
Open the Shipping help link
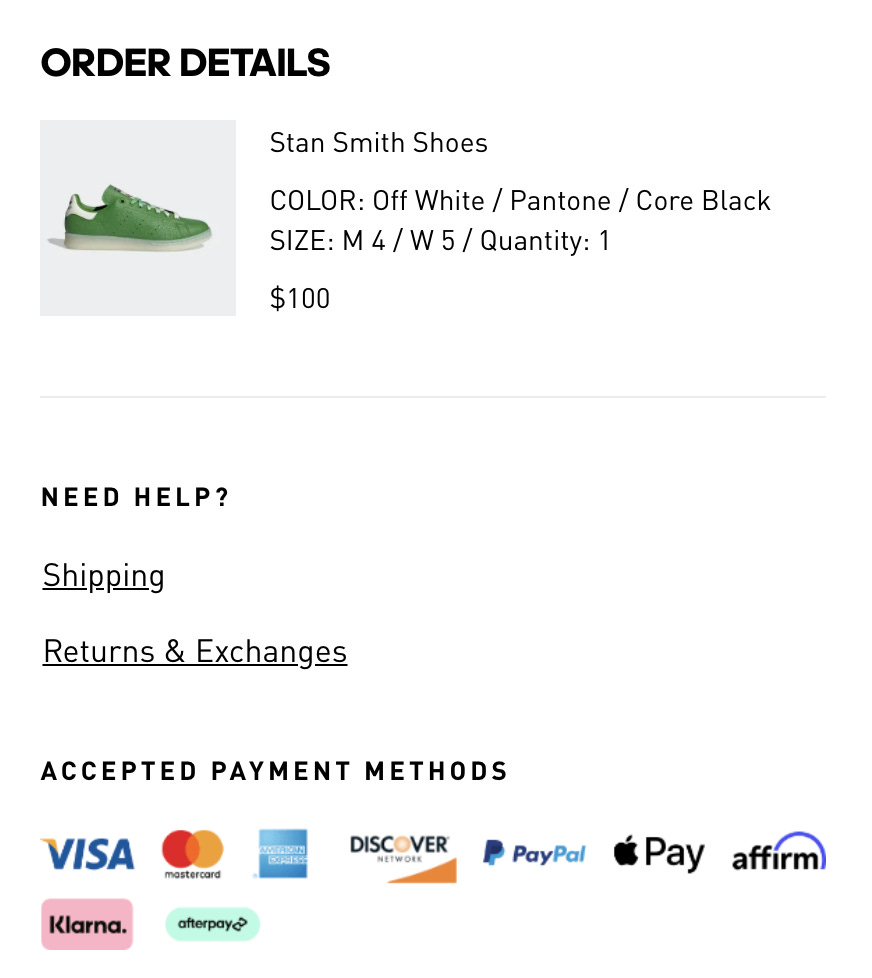(103, 576)
